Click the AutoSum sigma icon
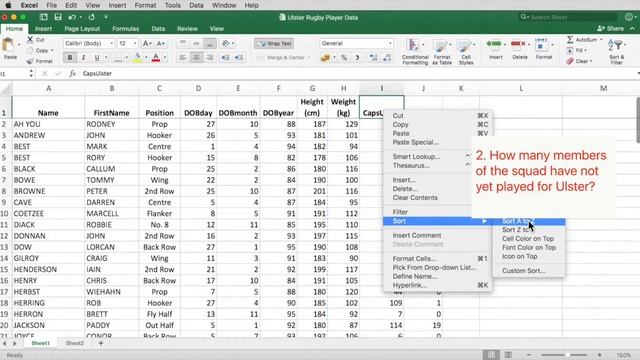The image size is (640, 360). 570,40
